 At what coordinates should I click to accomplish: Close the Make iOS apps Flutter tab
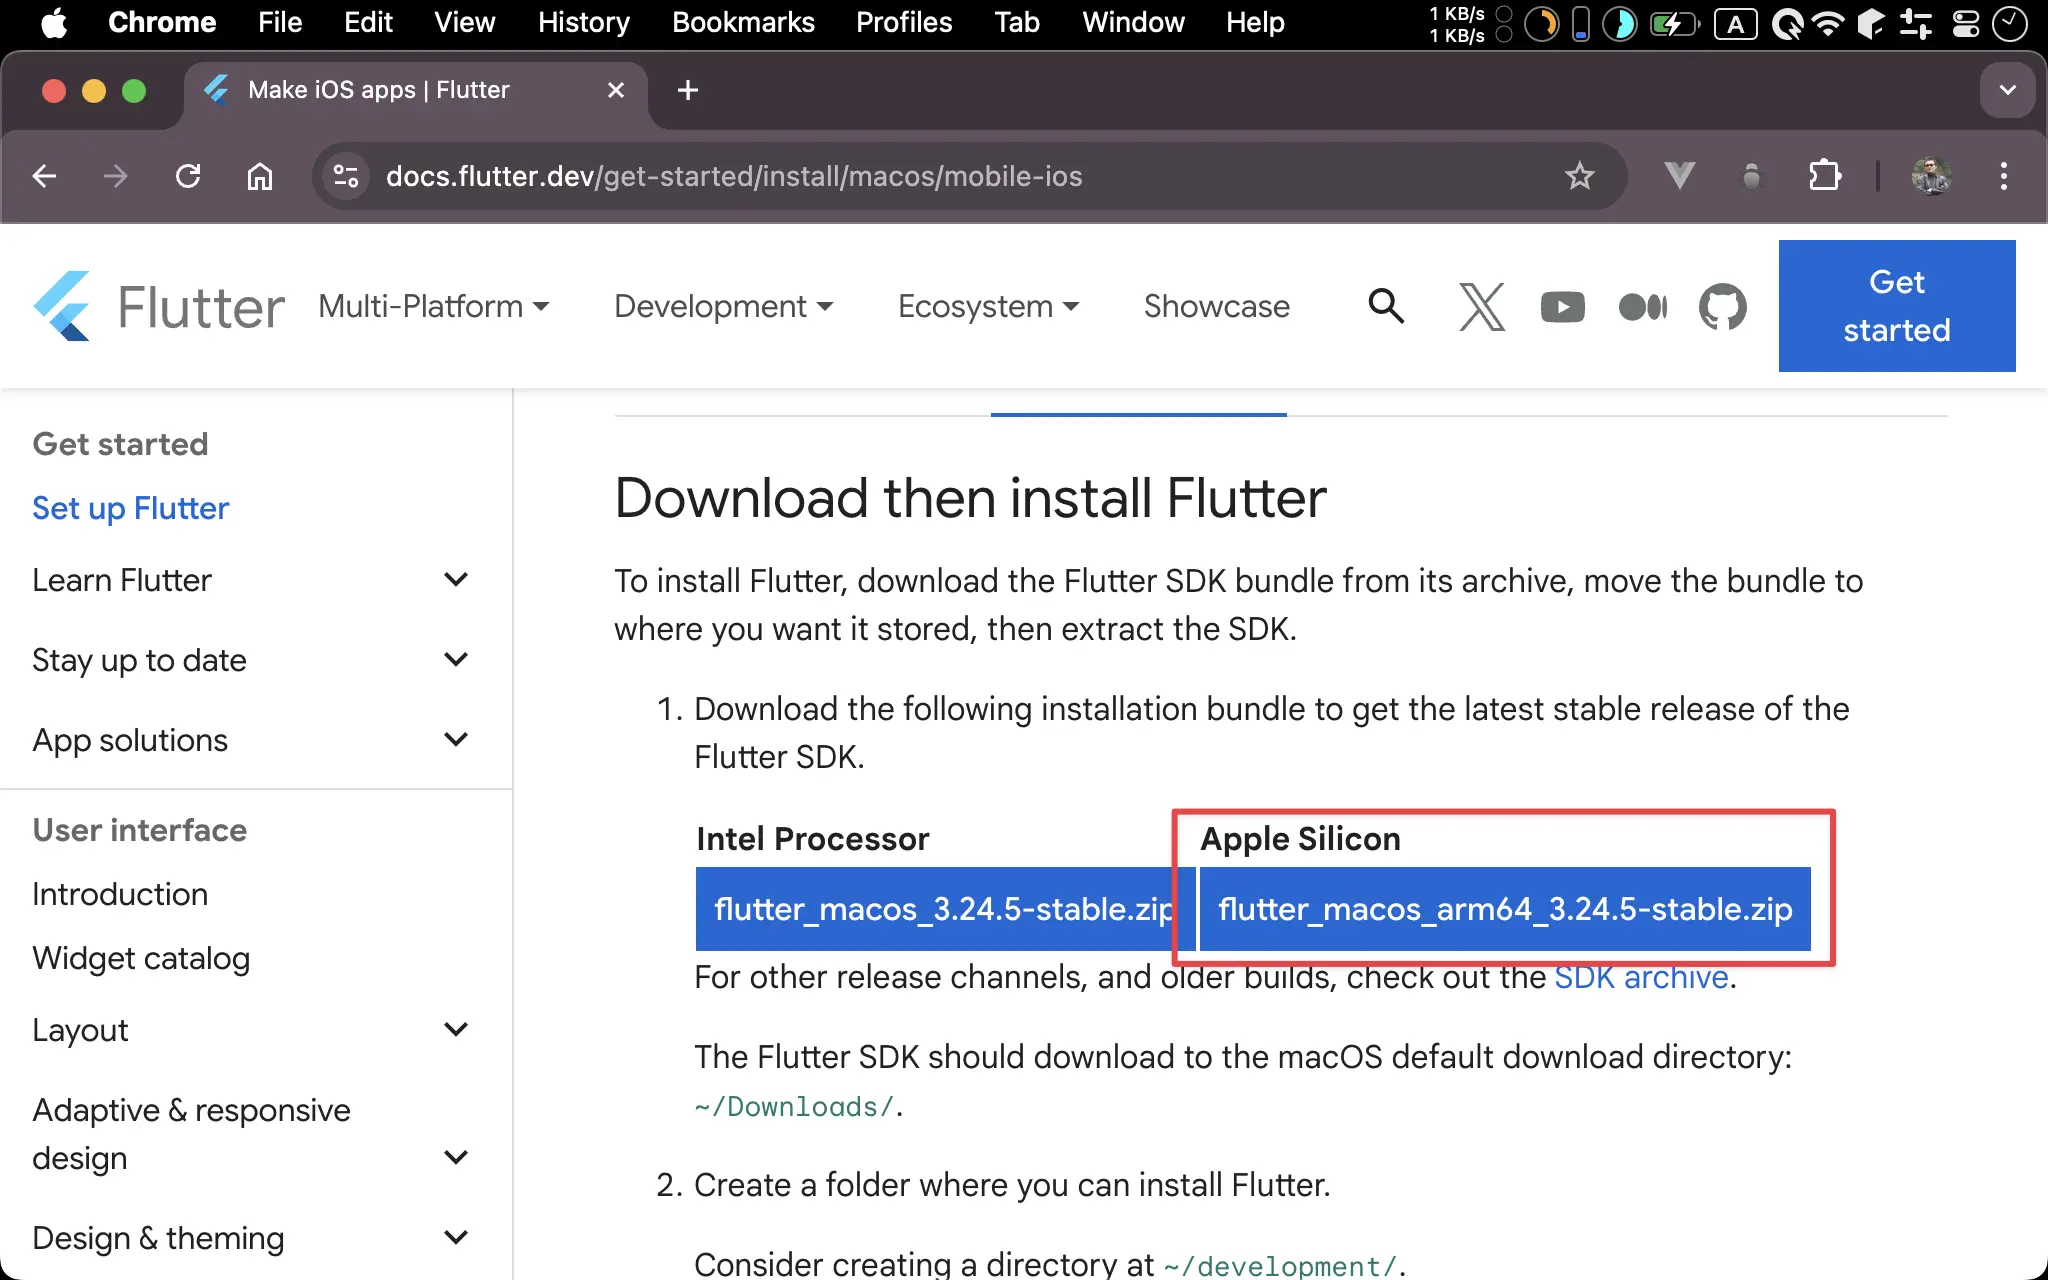coord(616,90)
